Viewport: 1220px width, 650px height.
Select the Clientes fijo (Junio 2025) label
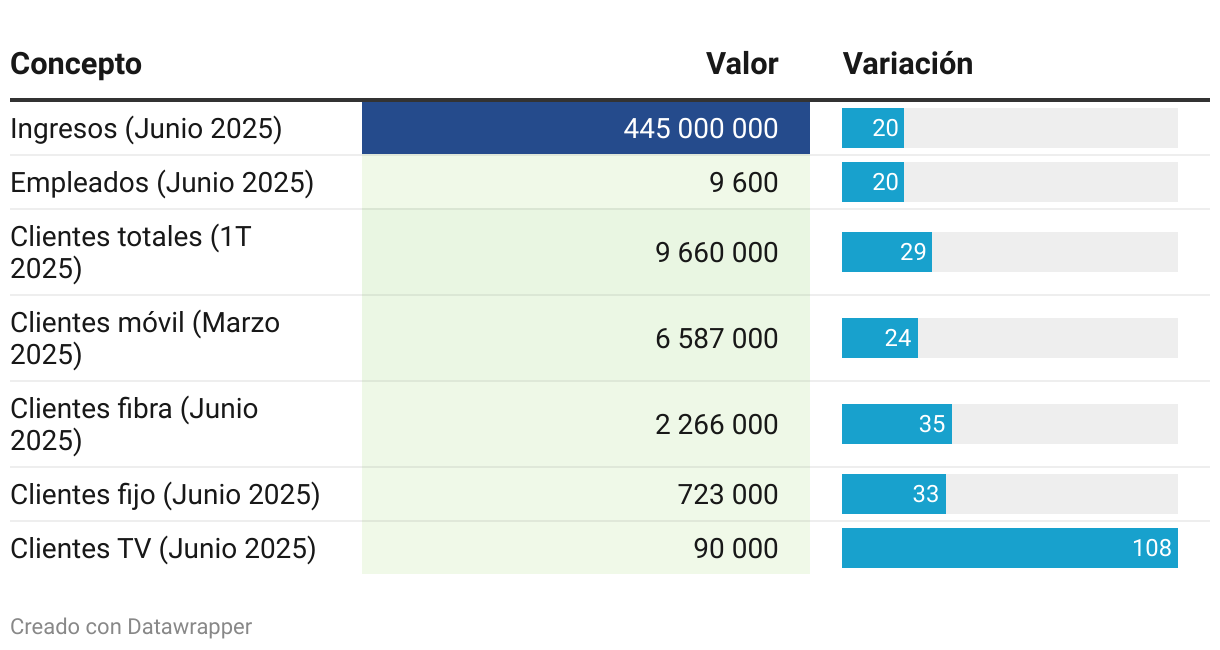point(165,495)
